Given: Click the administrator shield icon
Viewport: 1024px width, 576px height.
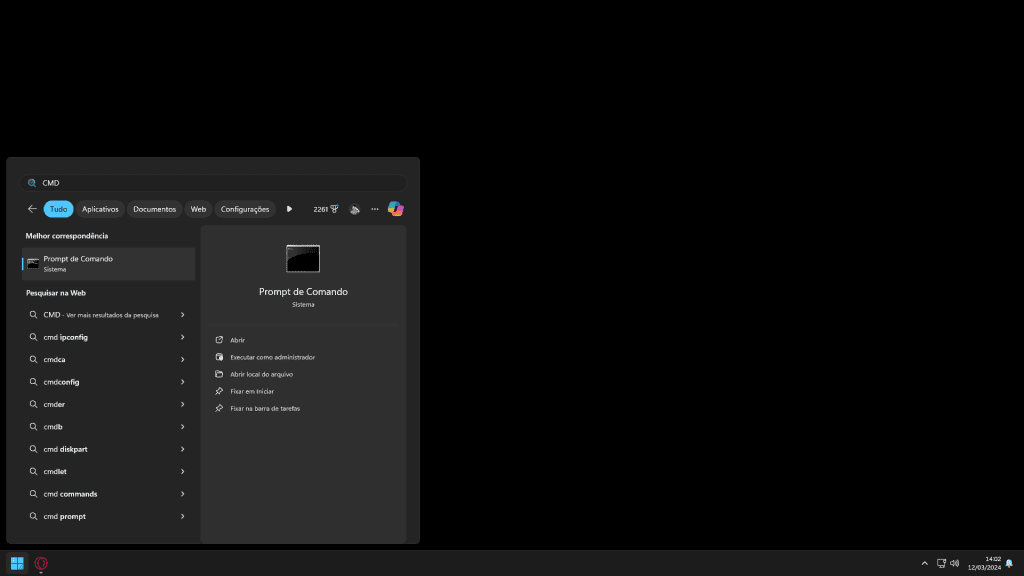Looking at the screenshot, I should point(219,357).
